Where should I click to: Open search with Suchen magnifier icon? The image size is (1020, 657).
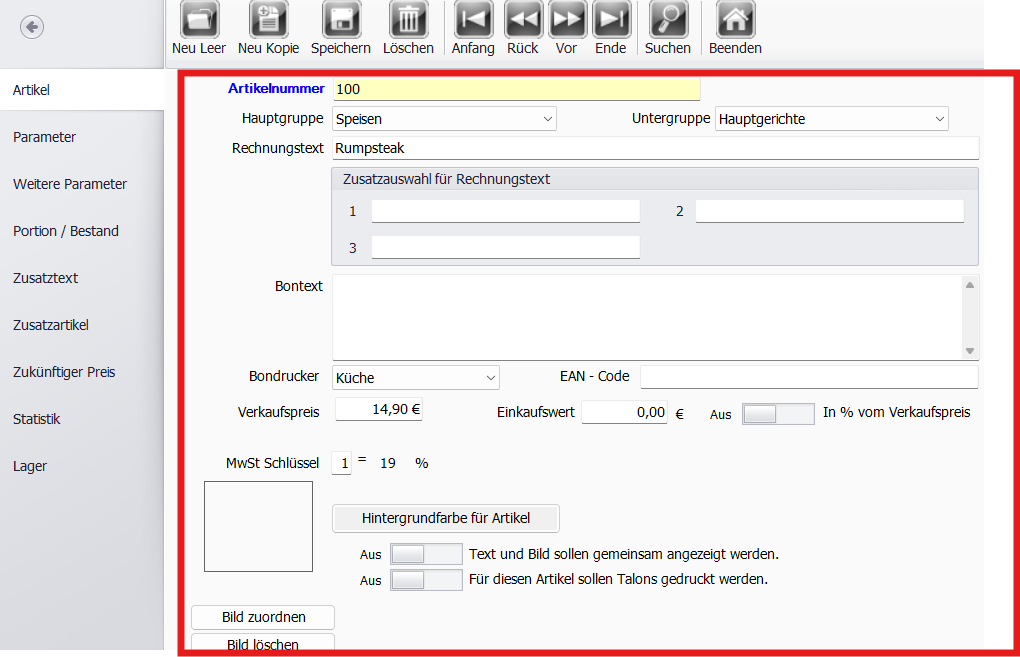tap(668, 20)
